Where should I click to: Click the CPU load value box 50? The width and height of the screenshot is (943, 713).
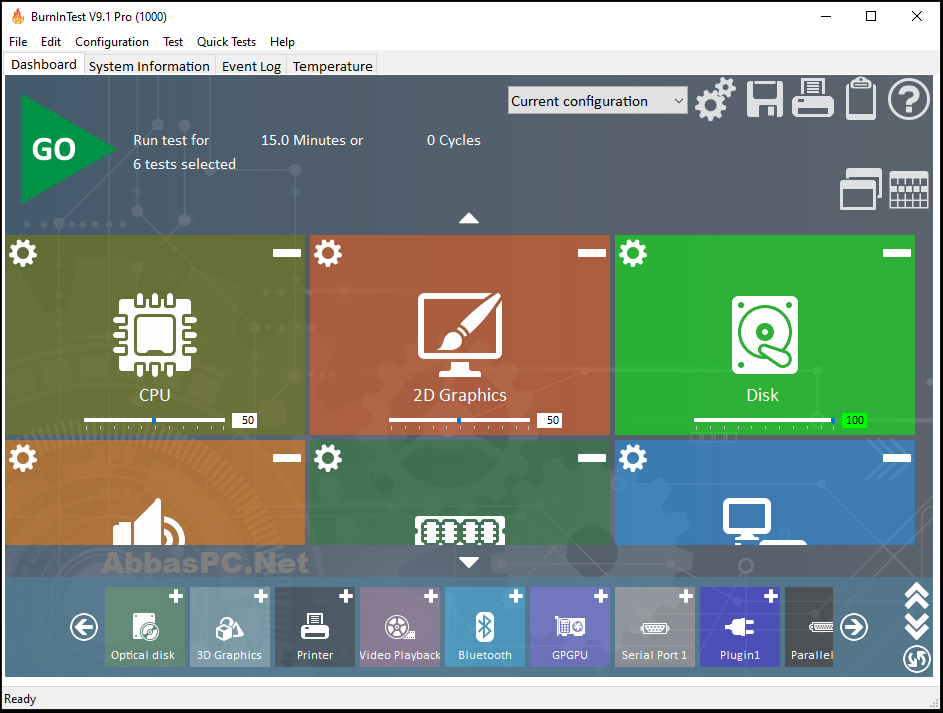[x=245, y=420]
